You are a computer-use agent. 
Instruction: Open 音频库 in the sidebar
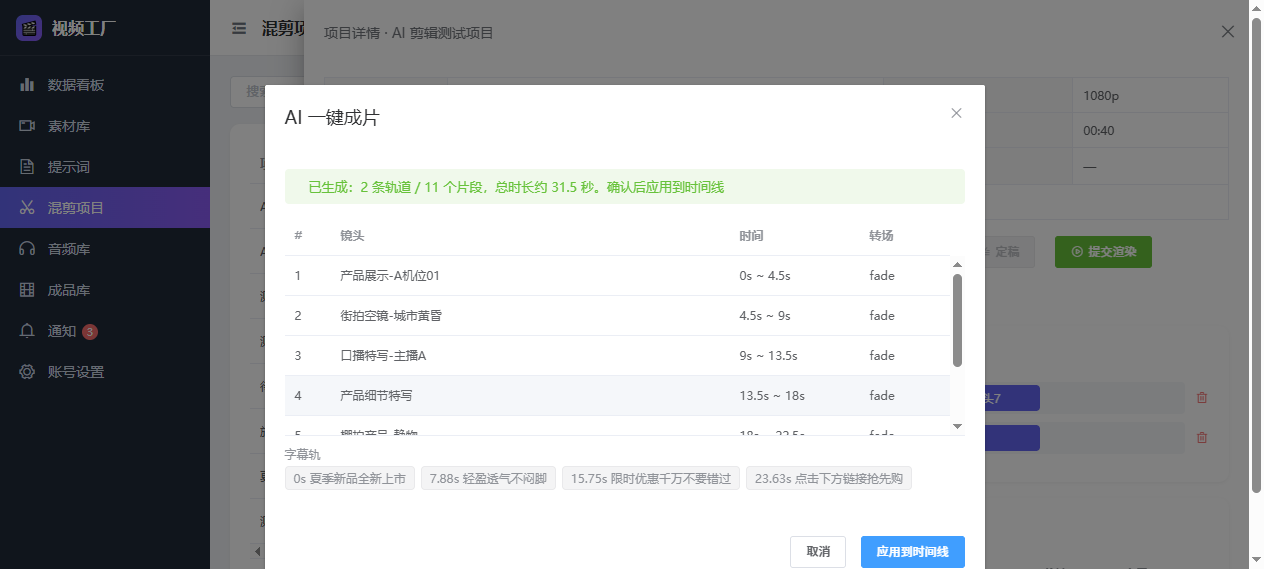click(x=105, y=249)
